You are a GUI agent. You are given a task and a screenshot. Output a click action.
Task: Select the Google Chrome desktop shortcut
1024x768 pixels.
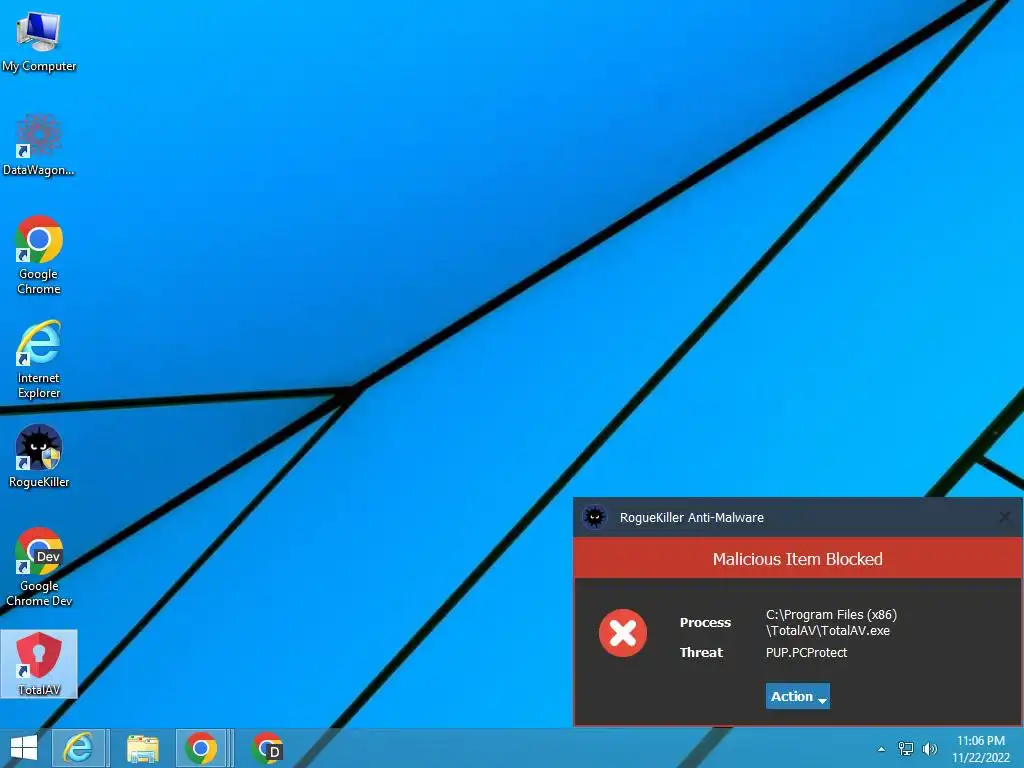[39, 255]
